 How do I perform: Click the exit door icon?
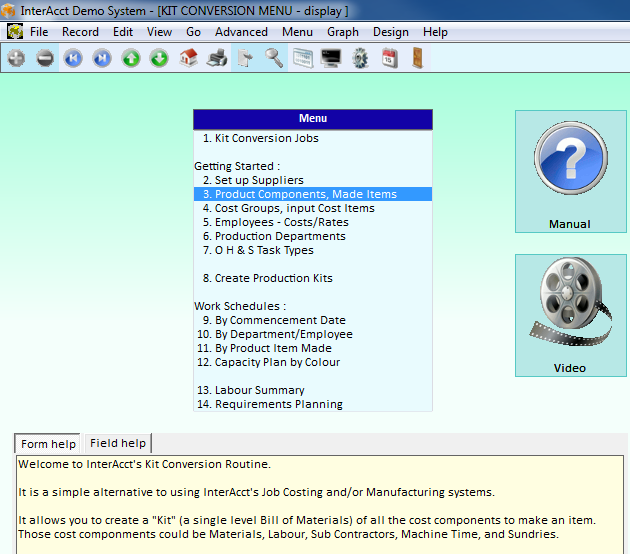418,58
